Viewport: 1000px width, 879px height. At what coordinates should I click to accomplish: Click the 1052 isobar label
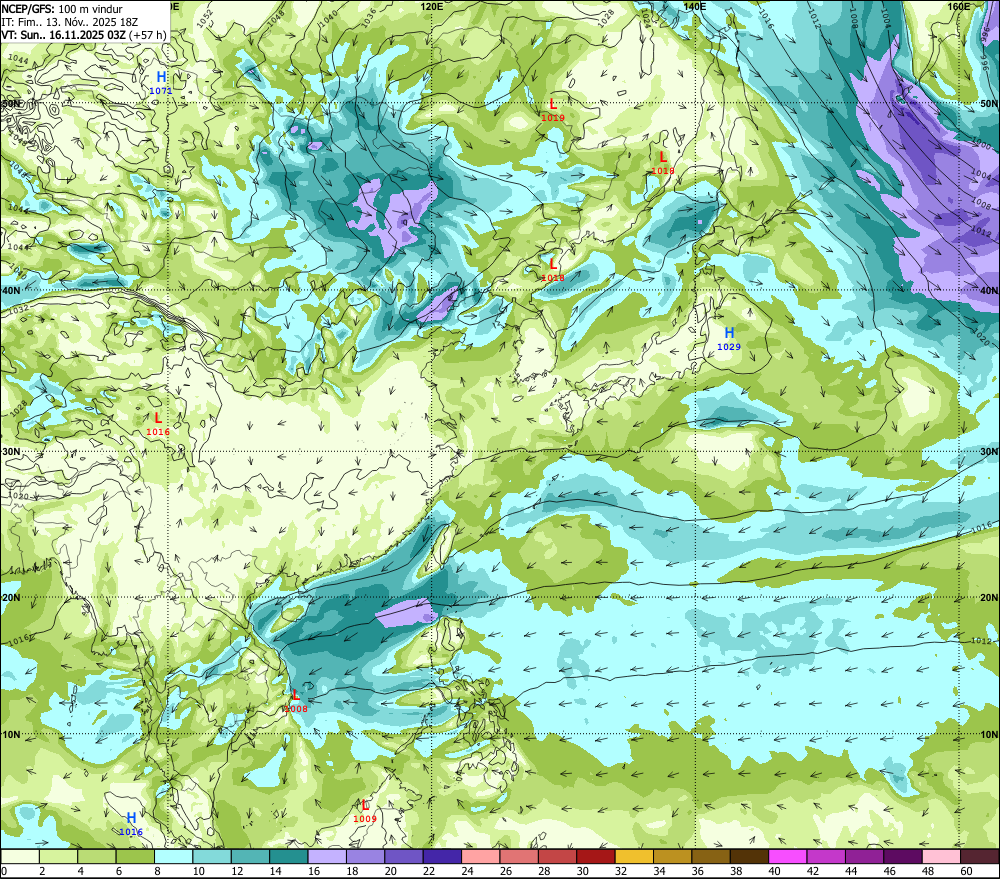pos(205,20)
